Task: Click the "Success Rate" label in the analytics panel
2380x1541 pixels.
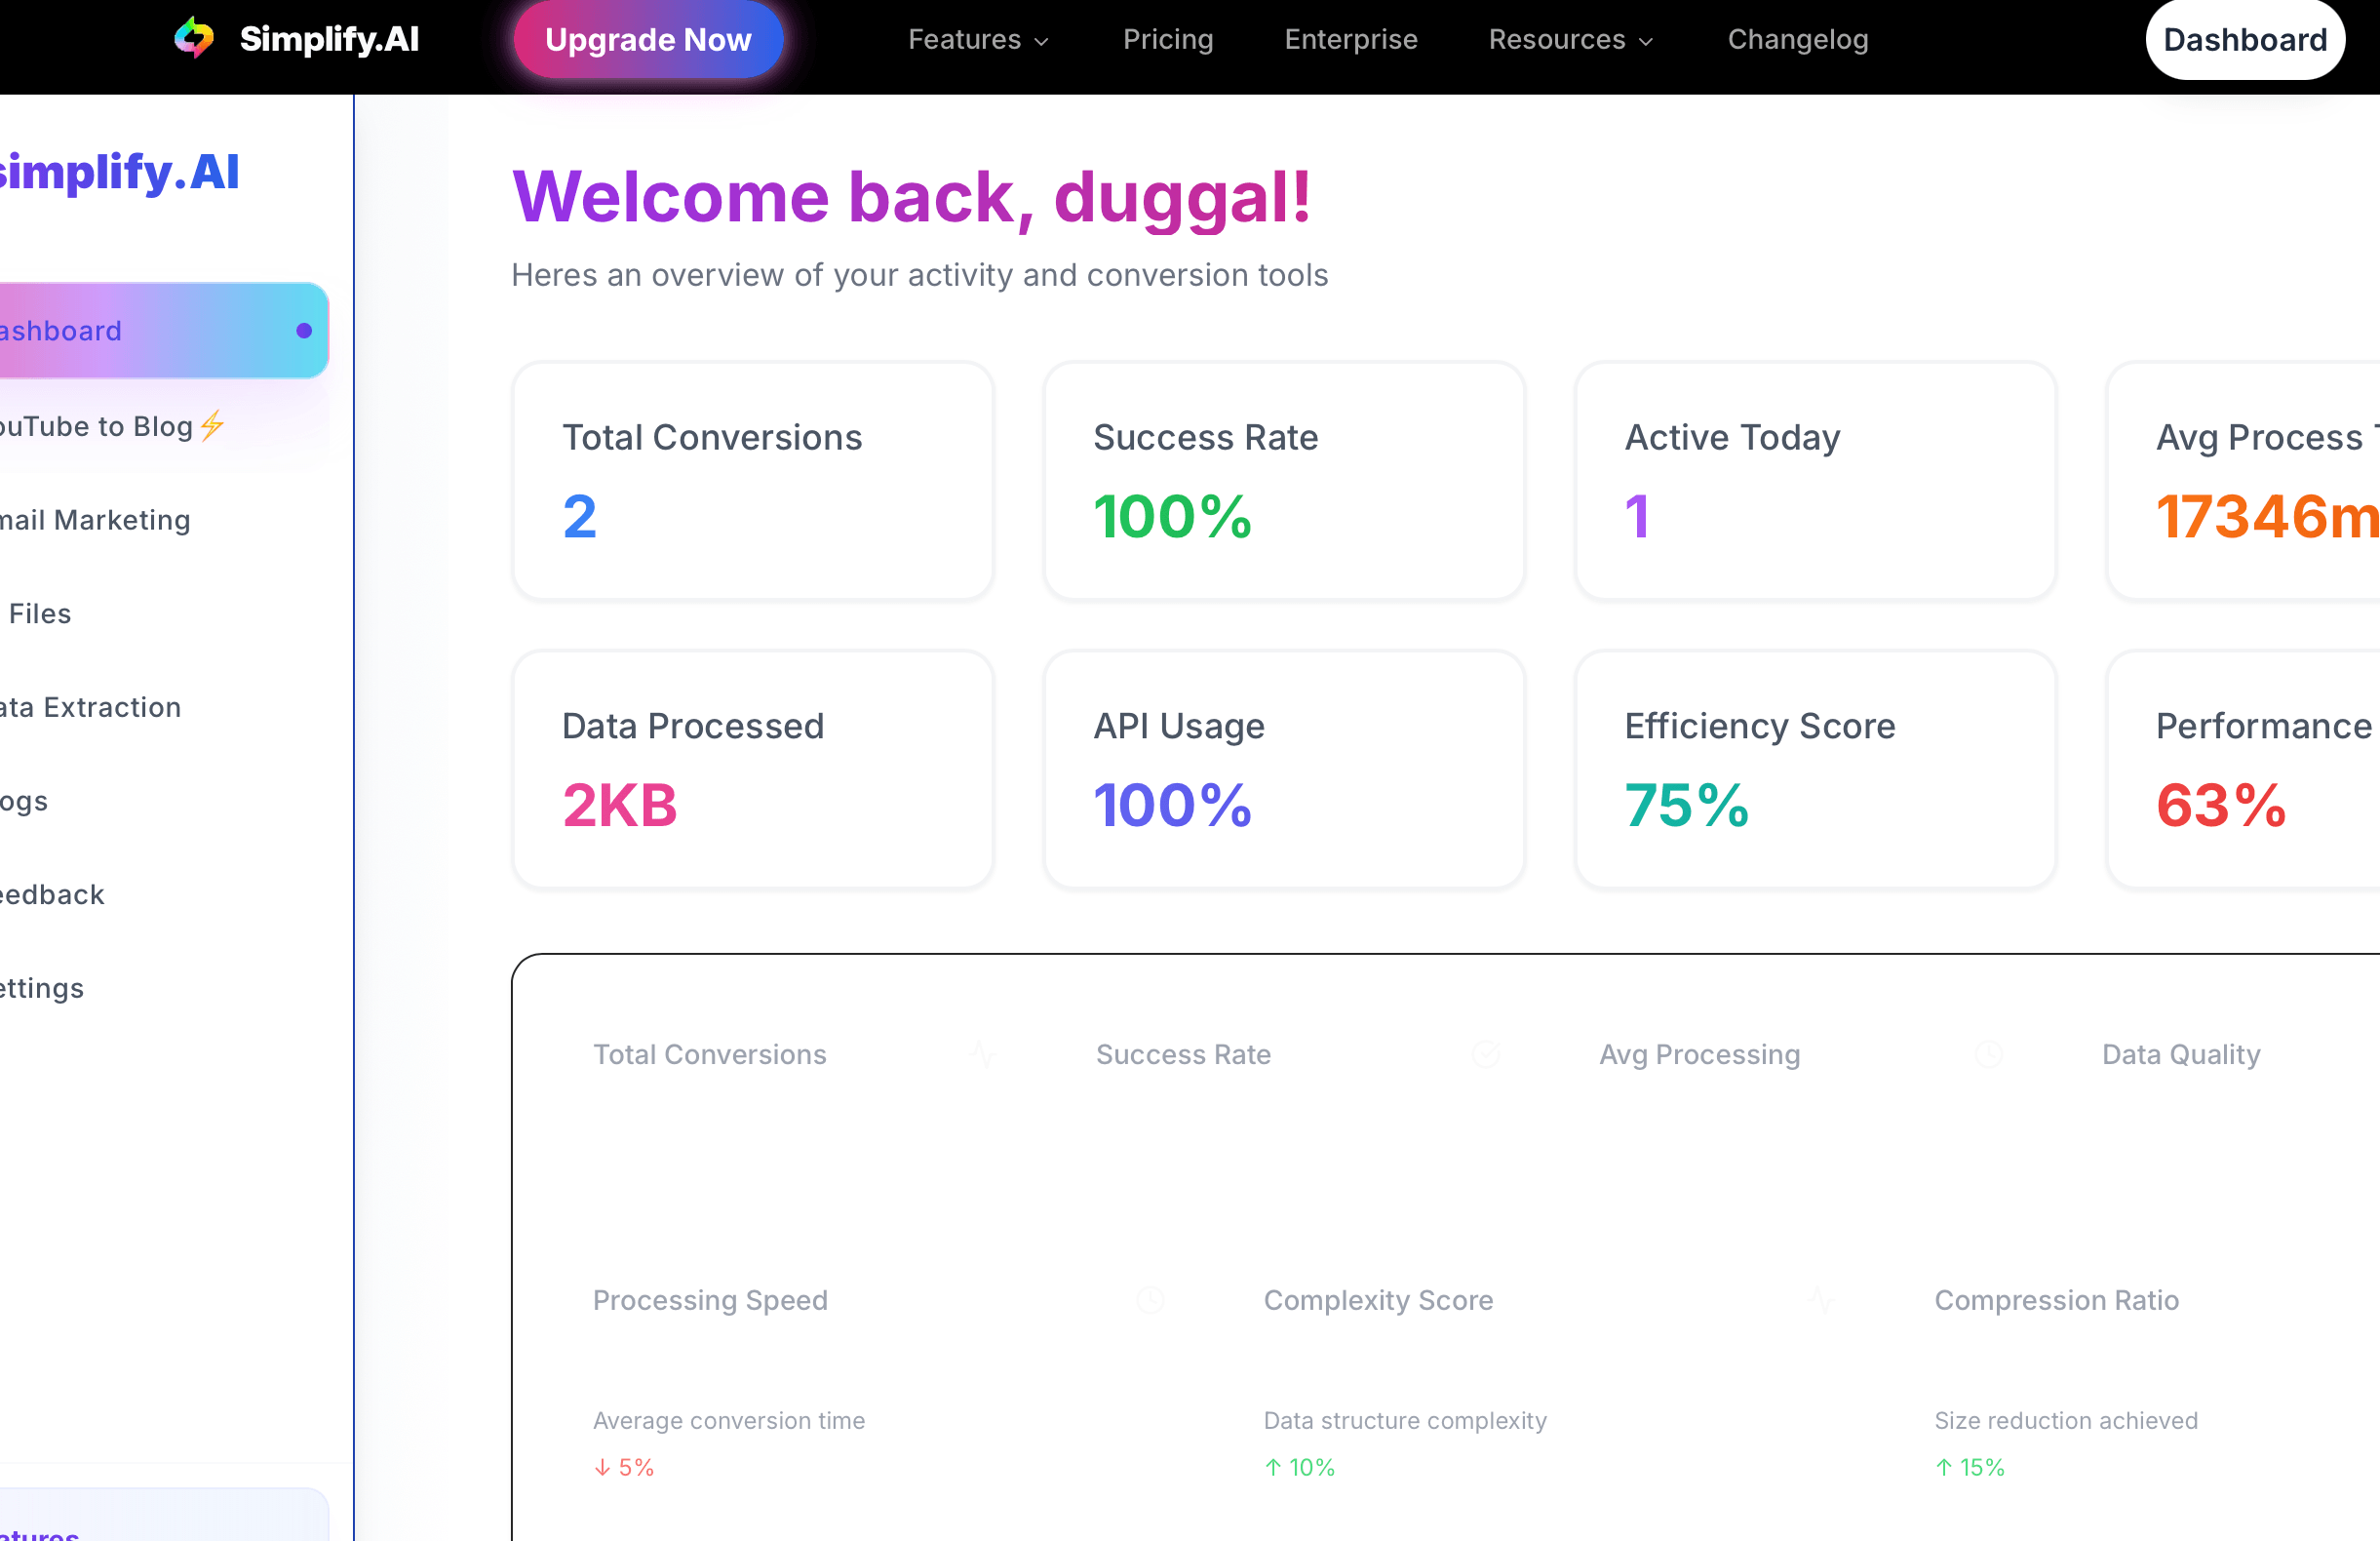Action: (1183, 1054)
